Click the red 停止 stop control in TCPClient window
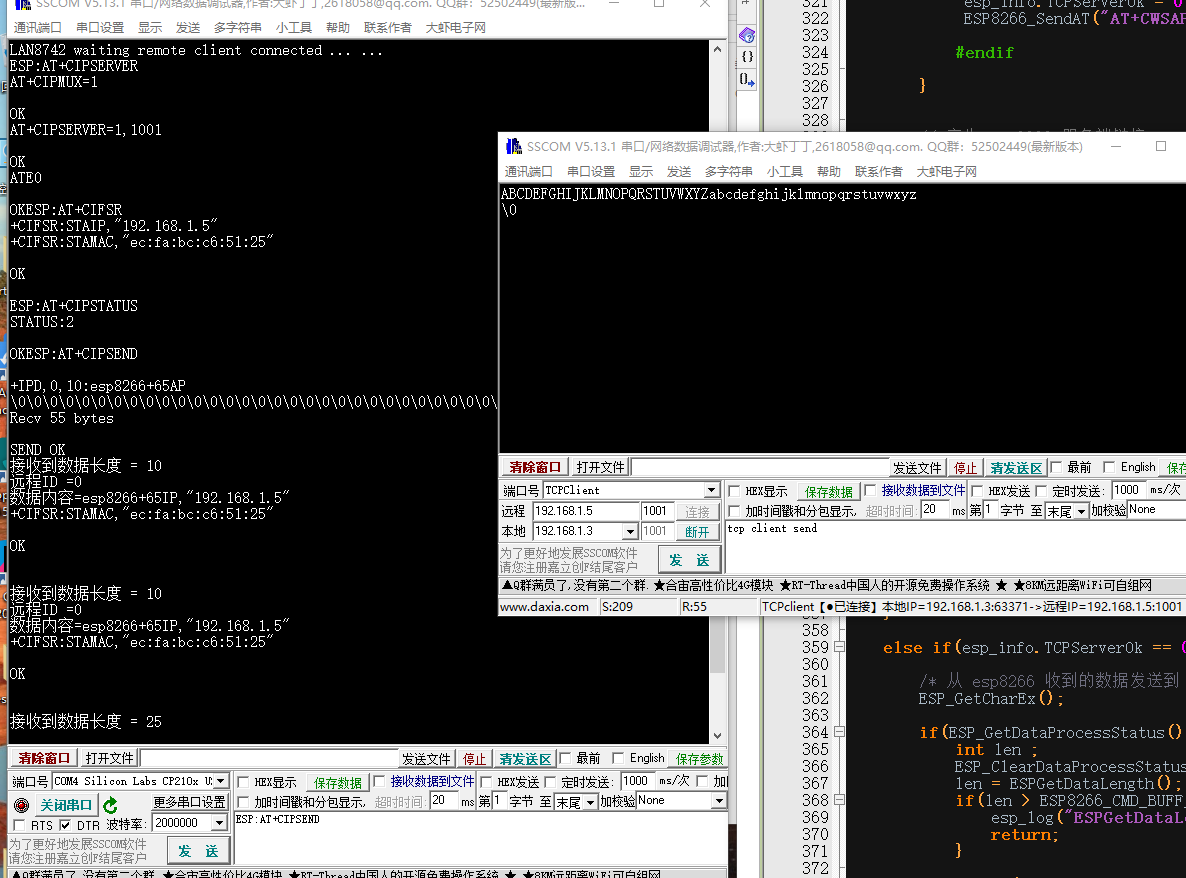This screenshot has width=1186, height=878. tap(964, 466)
